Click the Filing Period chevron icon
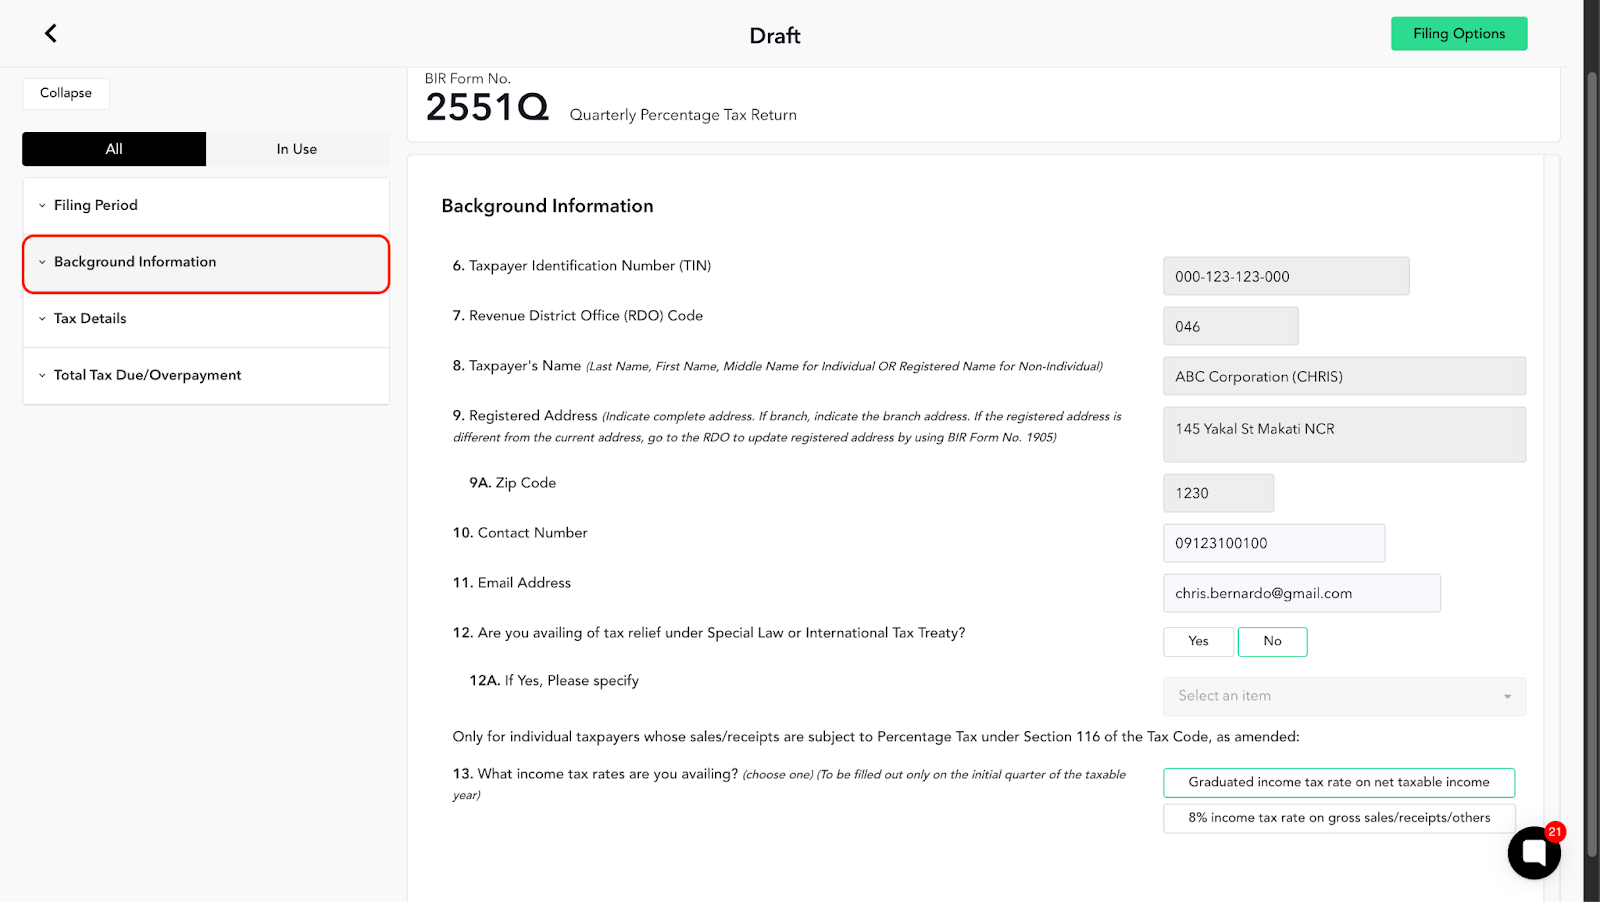The width and height of the screenshot is (1600, 902). (42, 206)
